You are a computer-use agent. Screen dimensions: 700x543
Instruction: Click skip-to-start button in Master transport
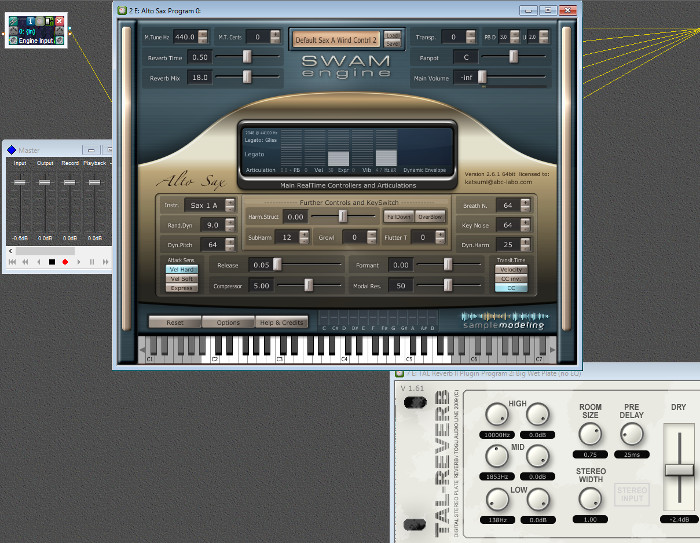pos(12,262)
